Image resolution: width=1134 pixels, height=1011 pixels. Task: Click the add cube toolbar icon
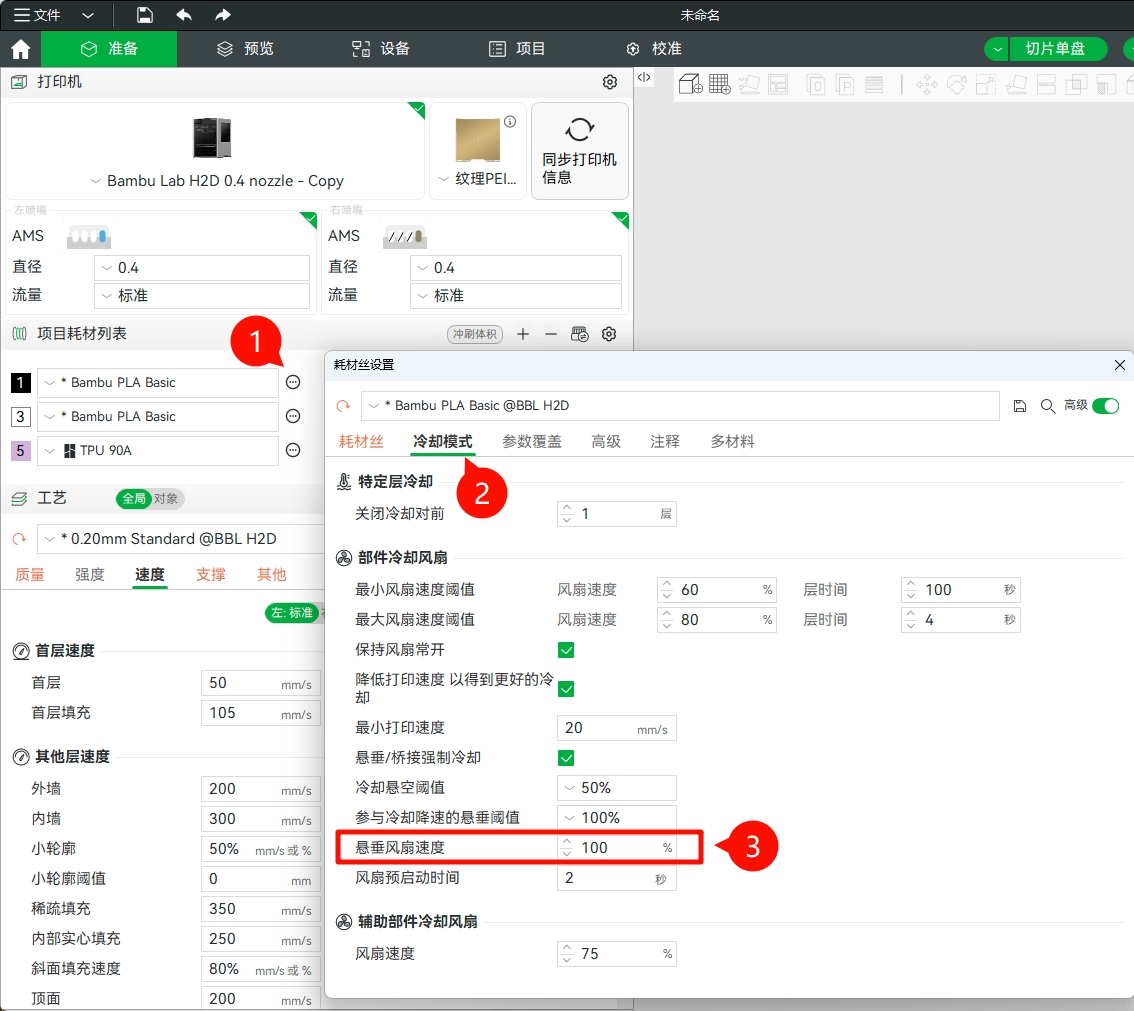(x=691, y=85)
